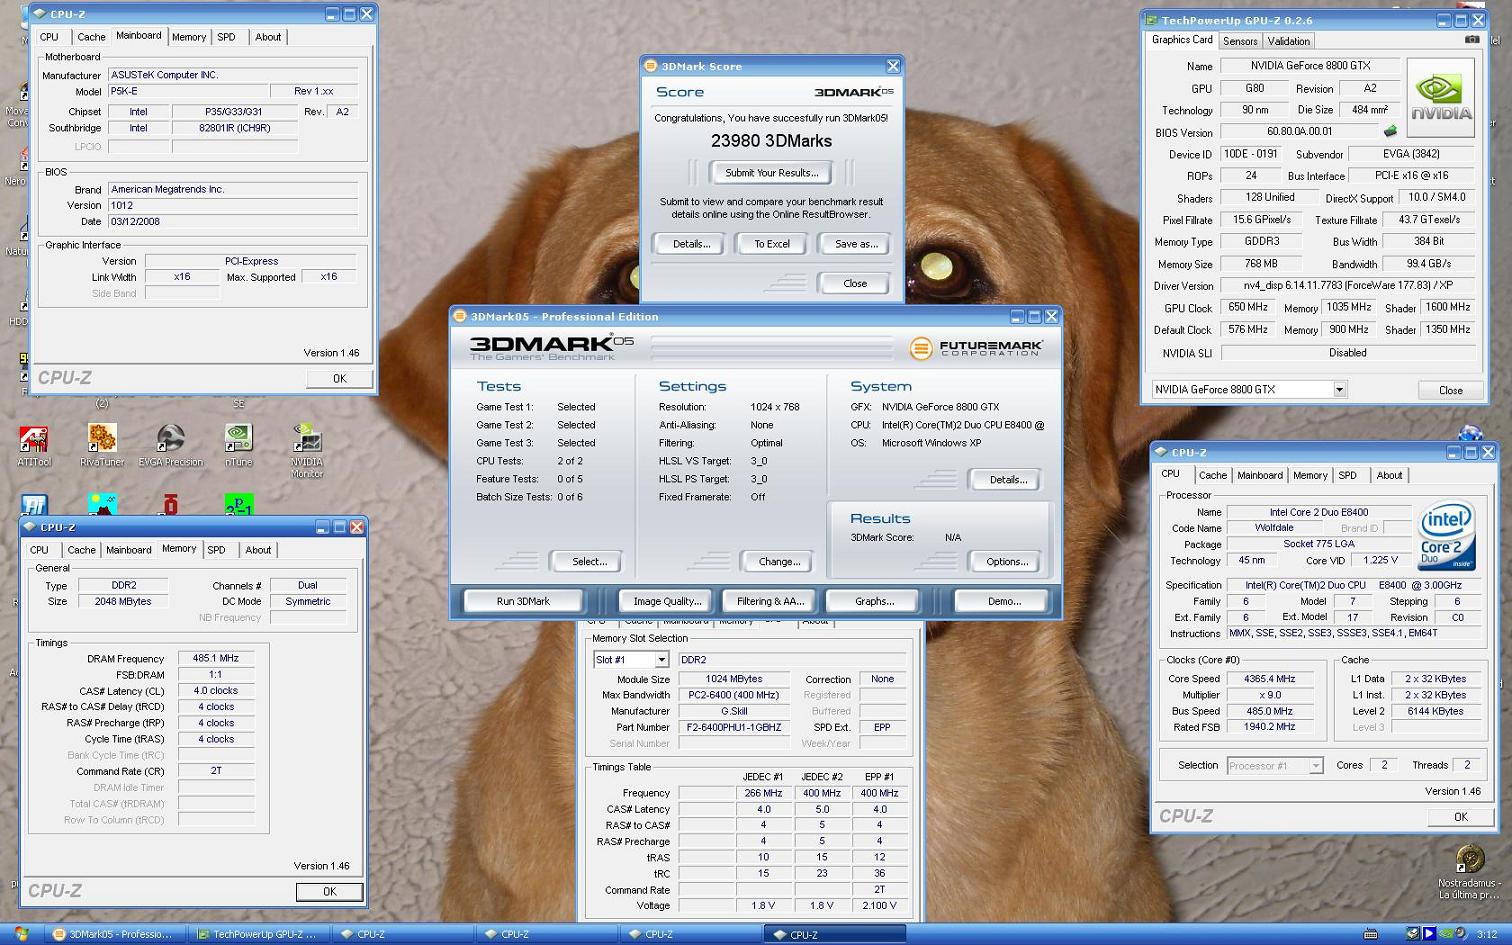
Task: Open the EVGA Precision shortcut
Action: [x=171, y=446]
